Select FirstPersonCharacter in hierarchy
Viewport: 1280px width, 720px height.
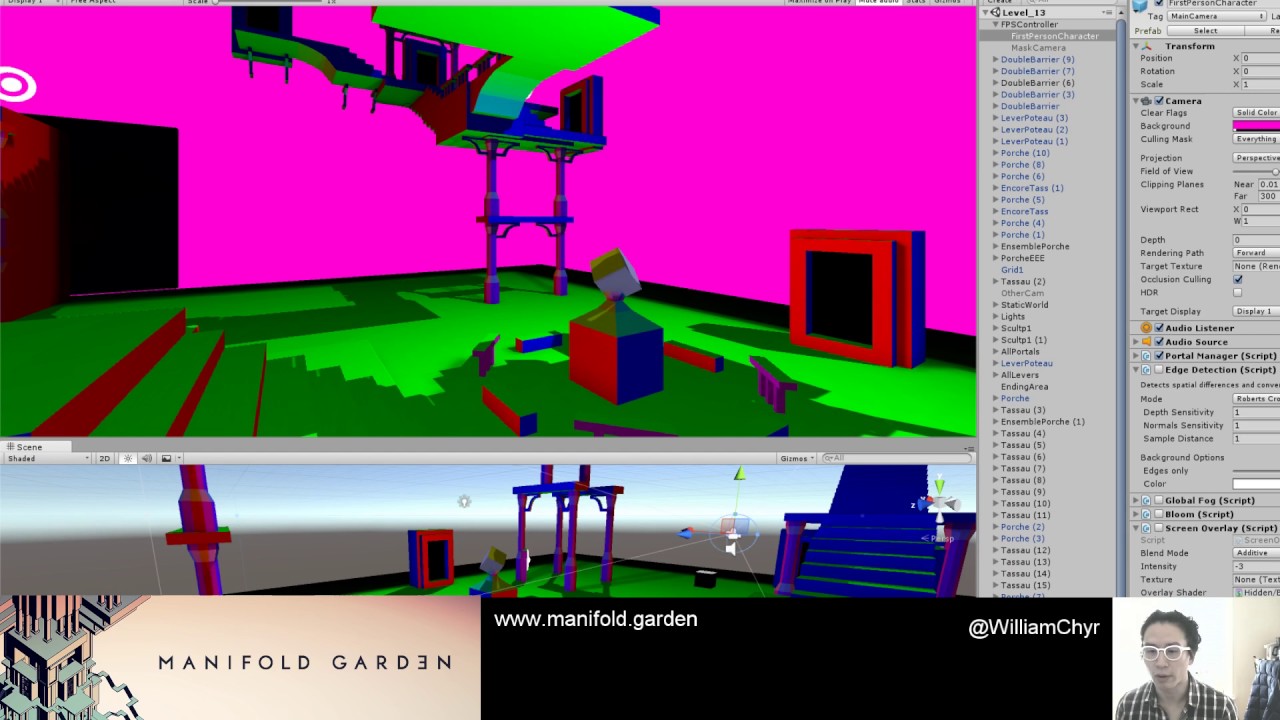click(x=1054, y=36)
